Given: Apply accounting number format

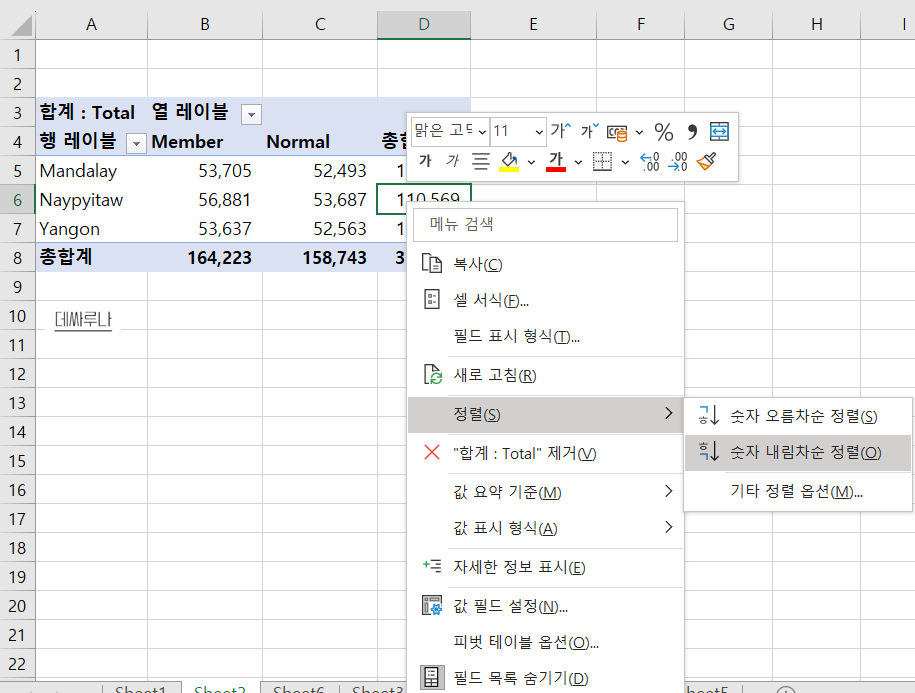Looking at the screenshot, I should click(x=617, y=132).
